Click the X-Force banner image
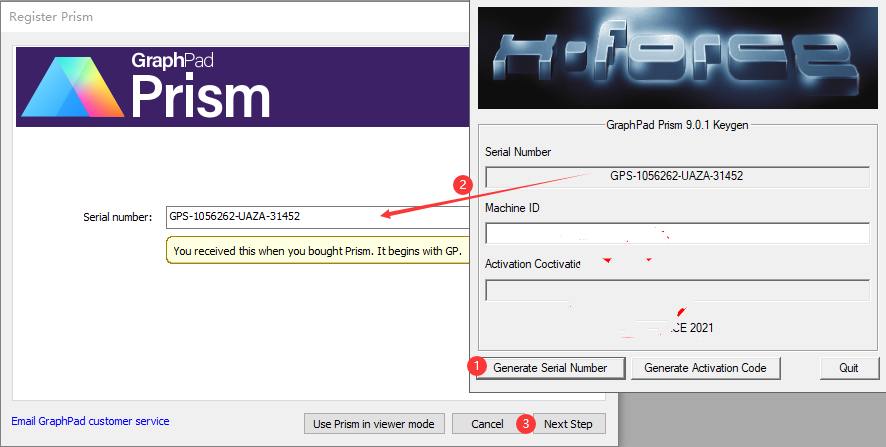Image resolution: width=886 pixels, height=447 pixels. (x=677, y=56)
